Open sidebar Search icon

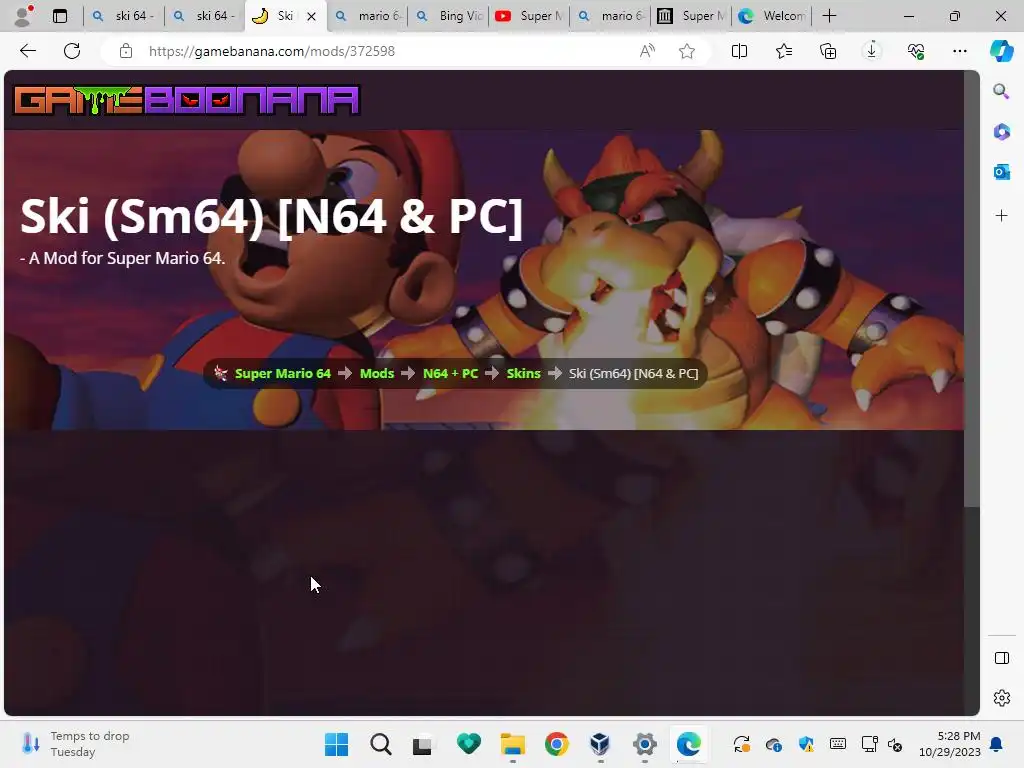tap(1001, 91)
